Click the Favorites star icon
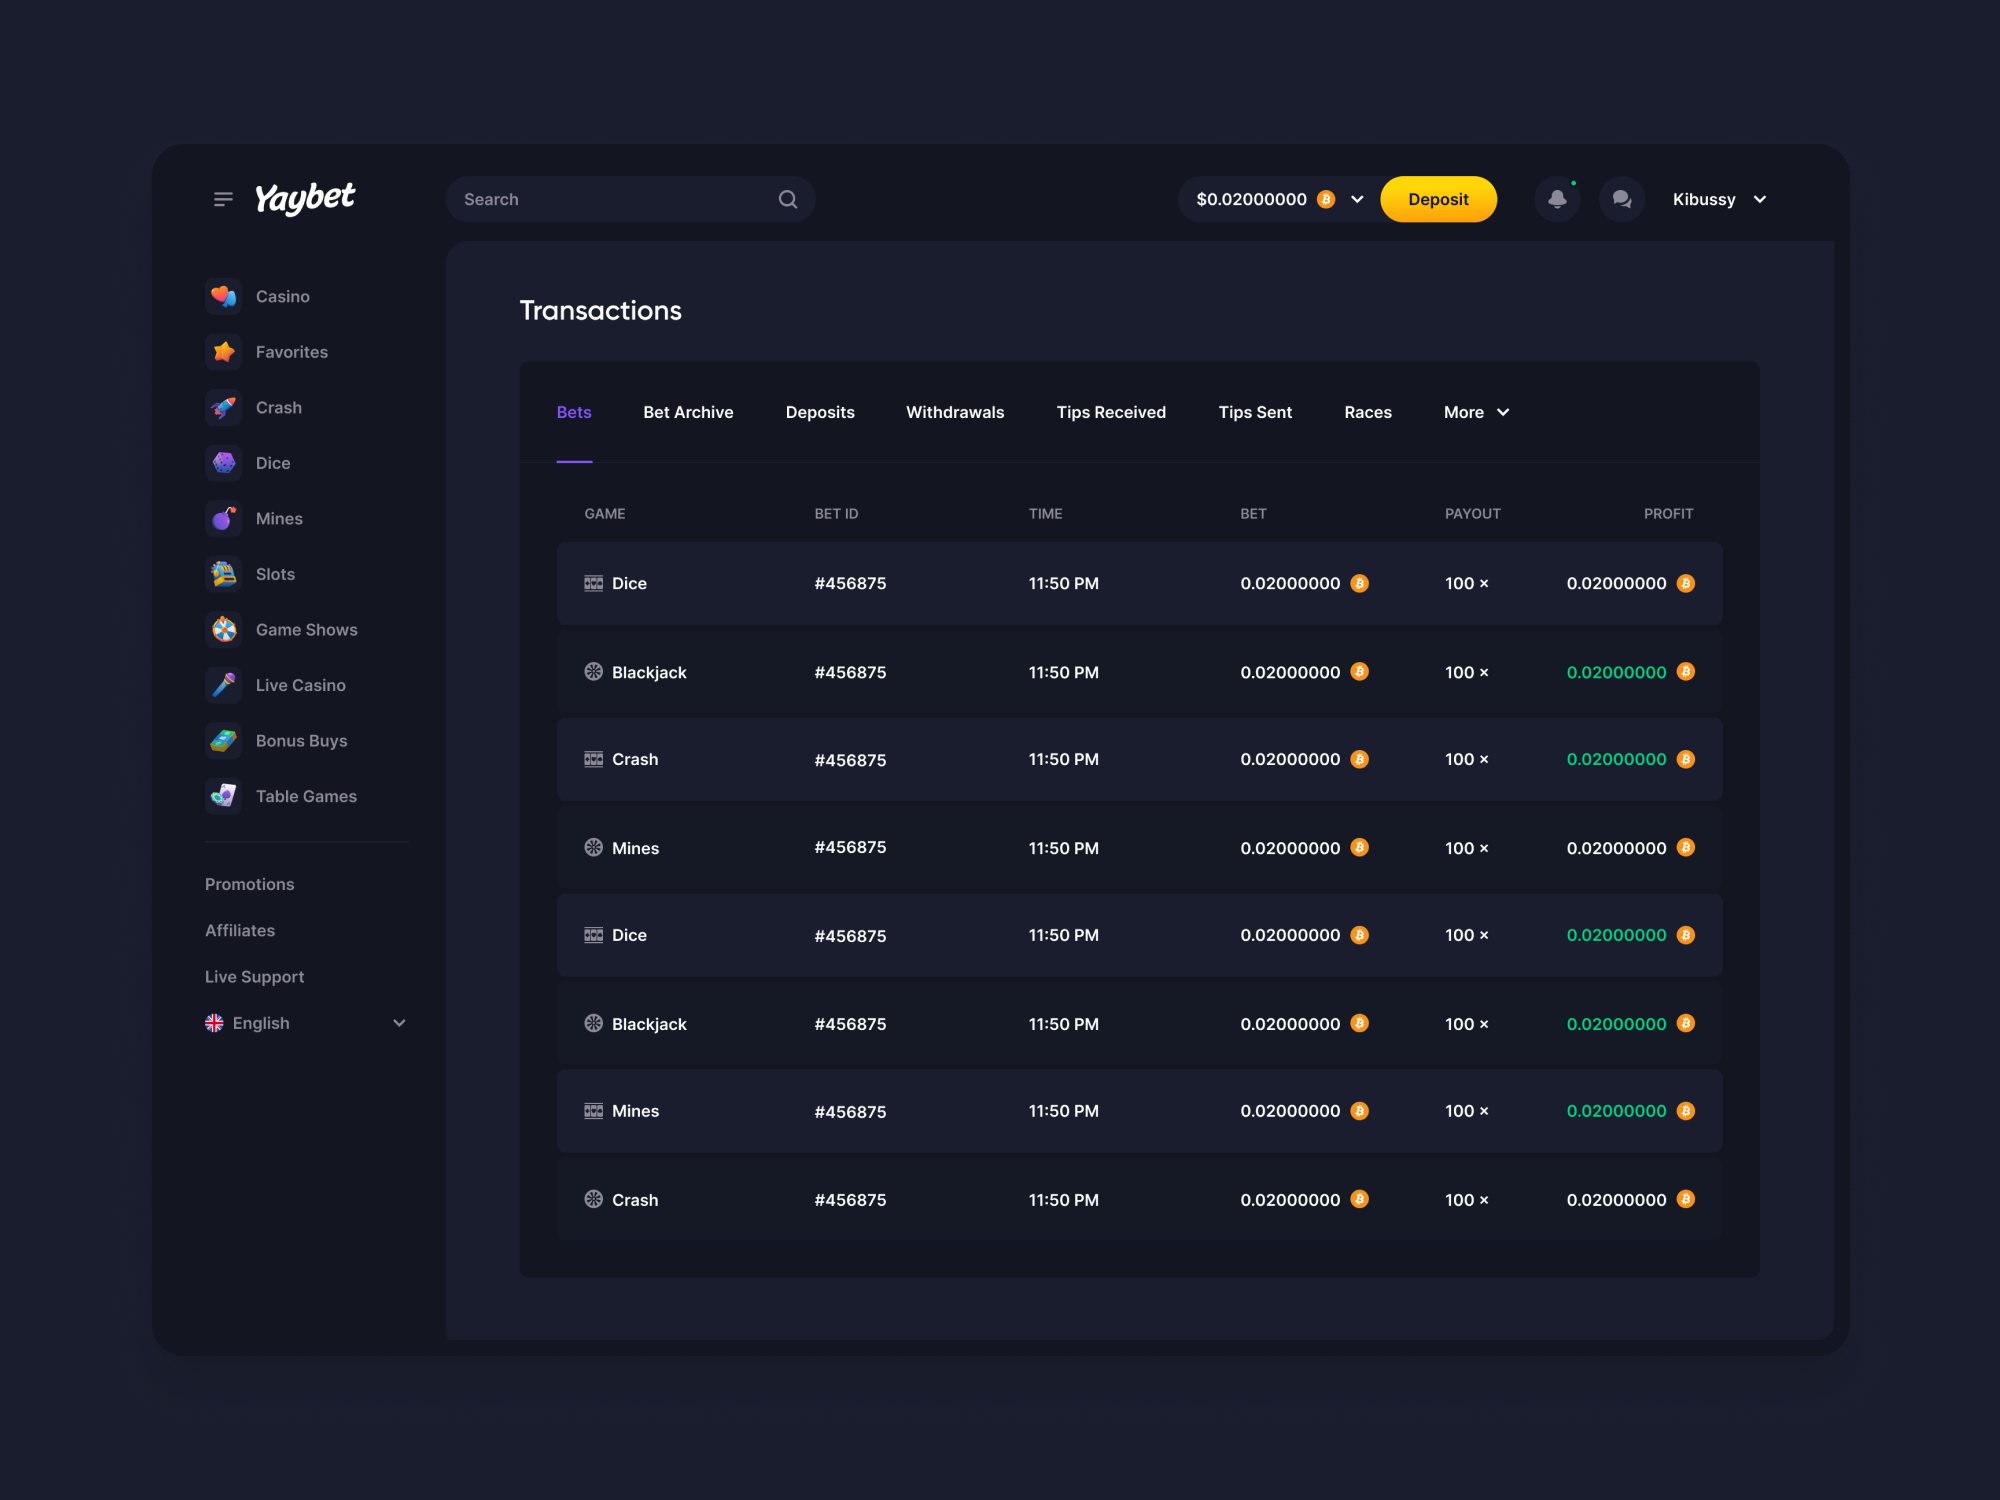Screen dimensions: 2000x1500 (224, 352)
